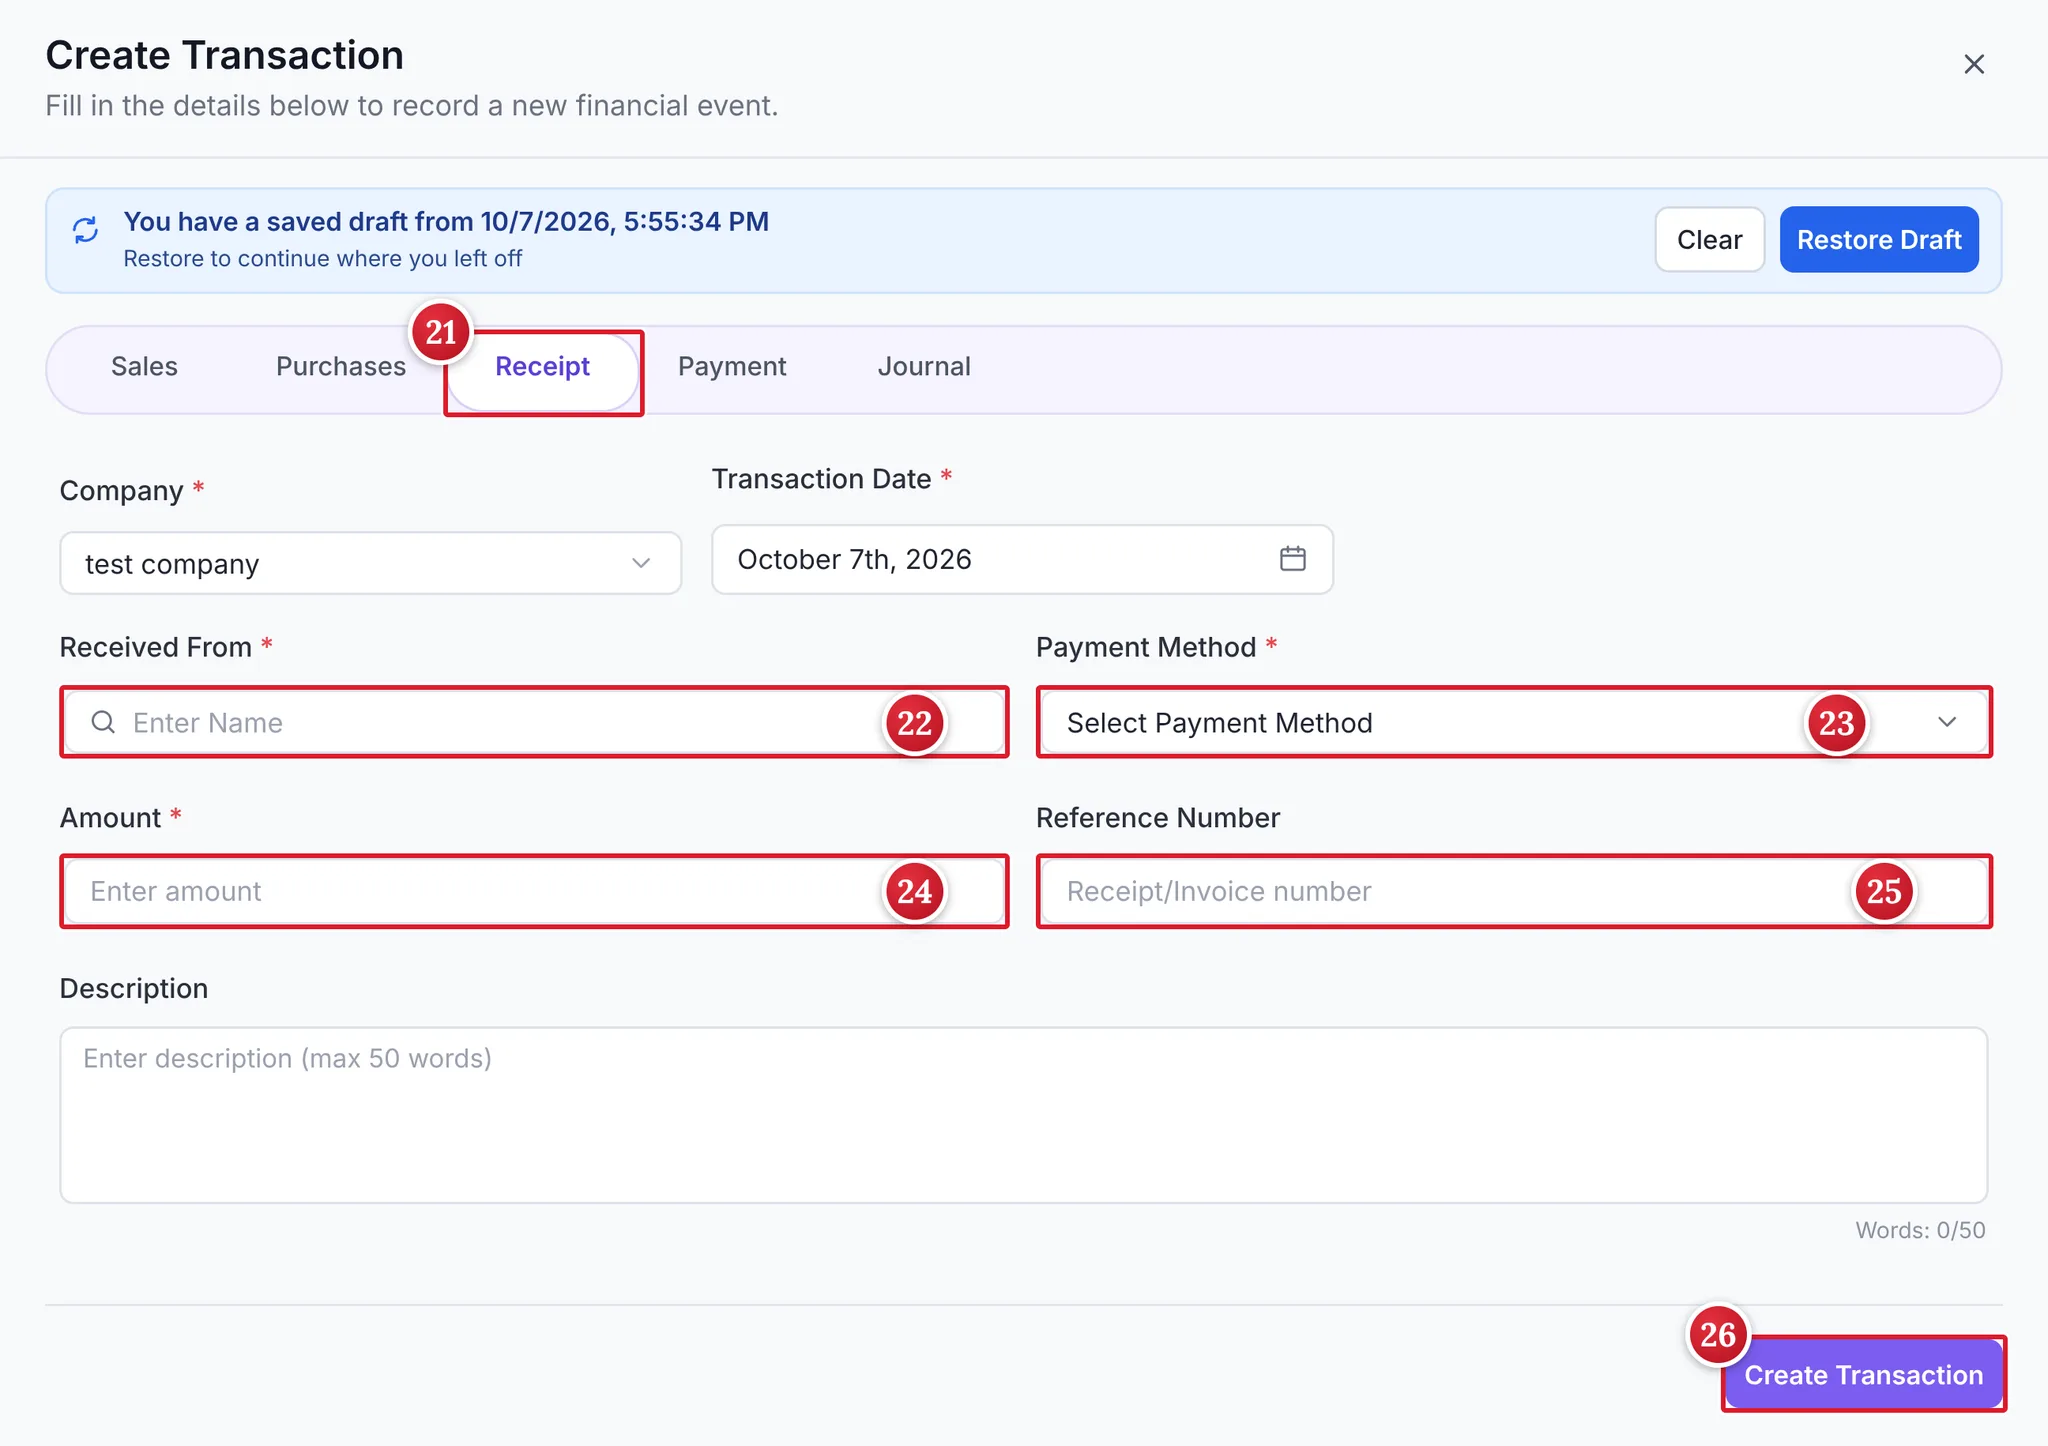The width and height of the screenshot is (2048, 1446).
Task: Click the 'Description' label
Action: click(x=134, y=989)
